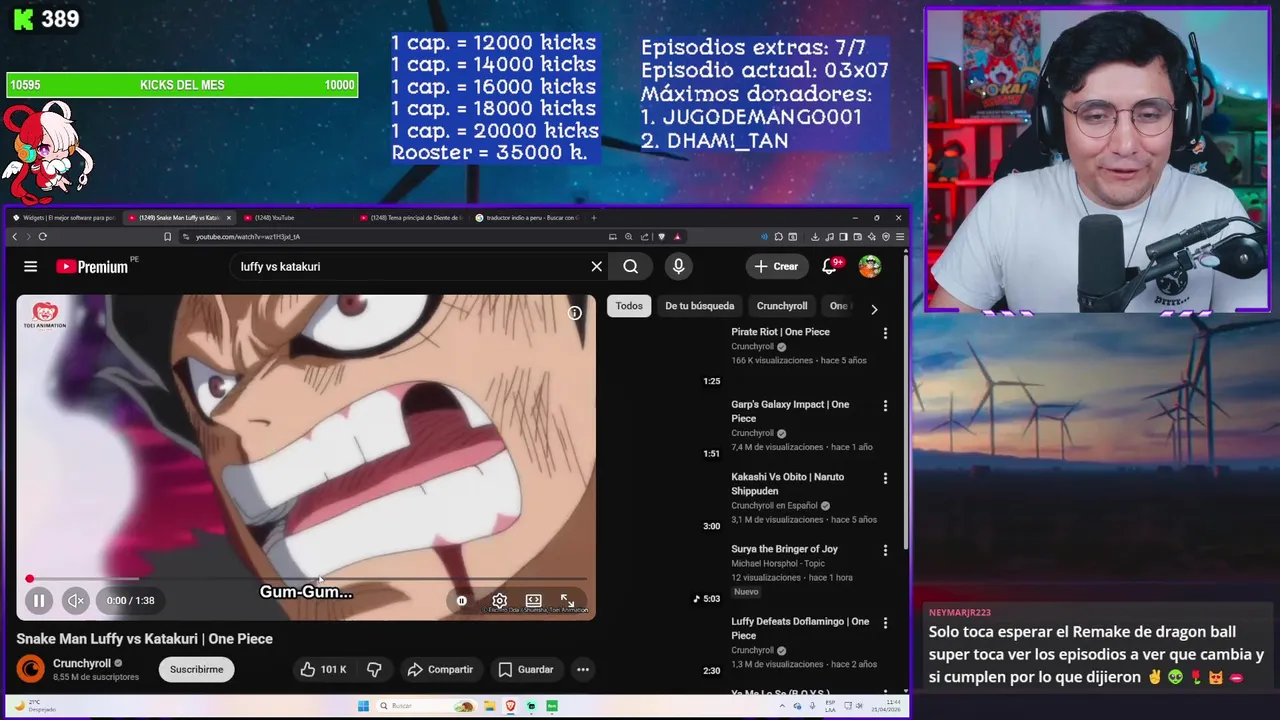The height and width of the screenshot is (720, 1280).
Task: Reload the current browser page
Action: pos(42,237)
